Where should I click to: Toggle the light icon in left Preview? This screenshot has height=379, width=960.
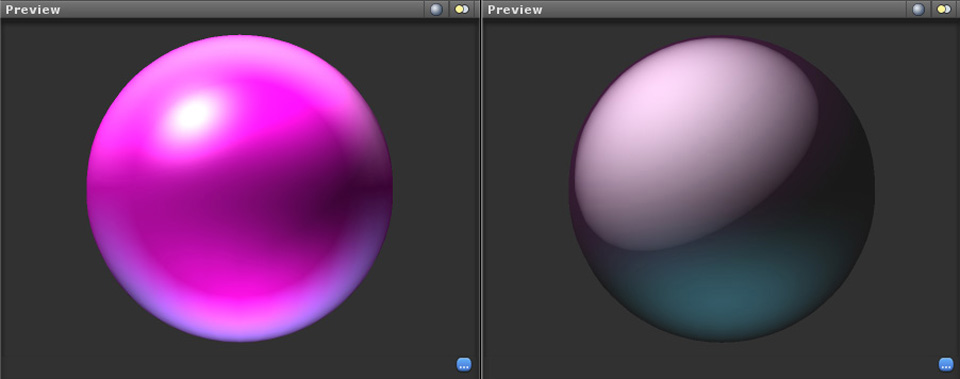point(462,9)
